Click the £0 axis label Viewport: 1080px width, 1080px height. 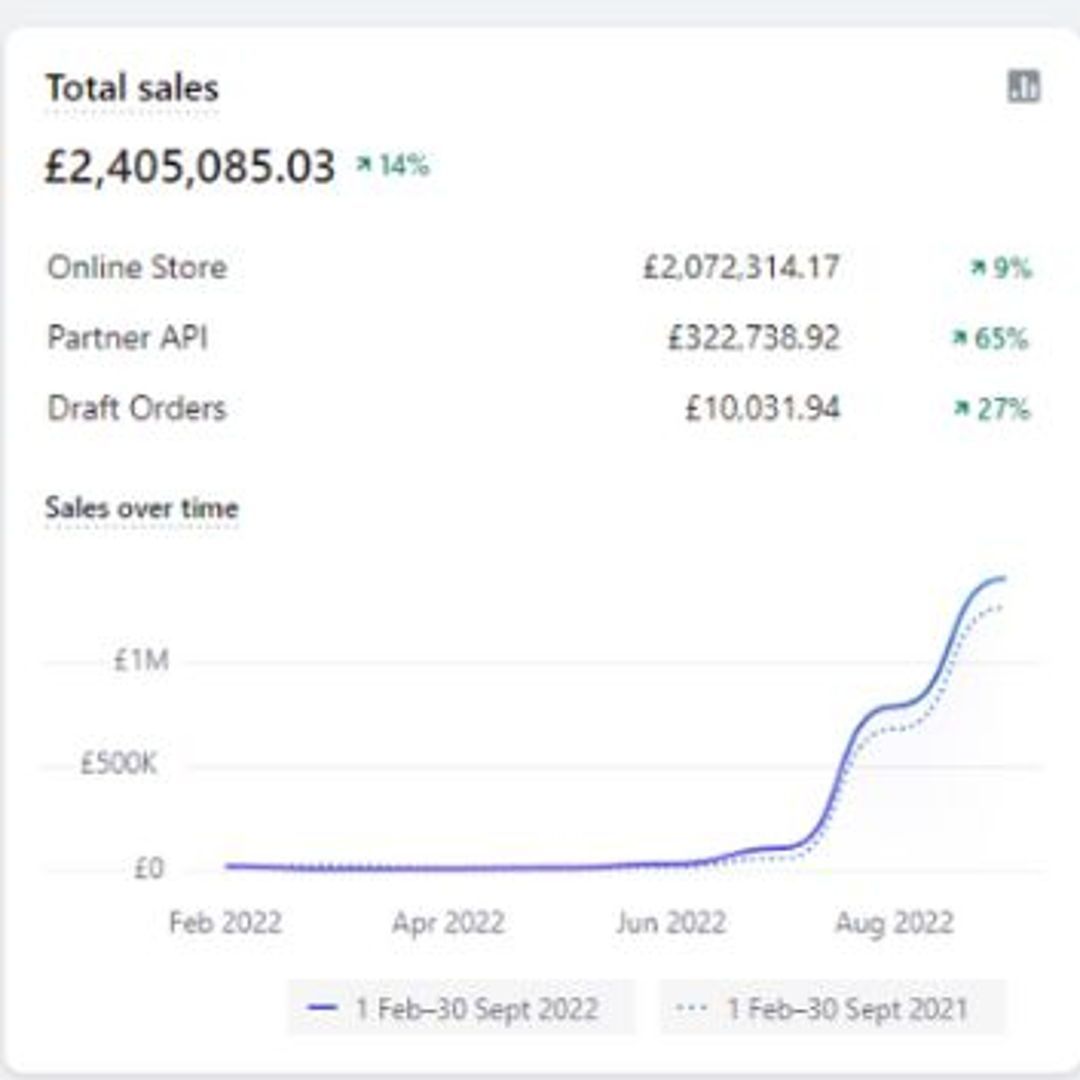(x=149, y=868)
